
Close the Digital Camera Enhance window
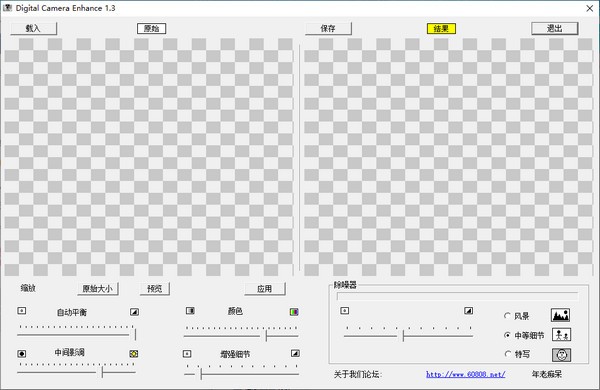590,8
